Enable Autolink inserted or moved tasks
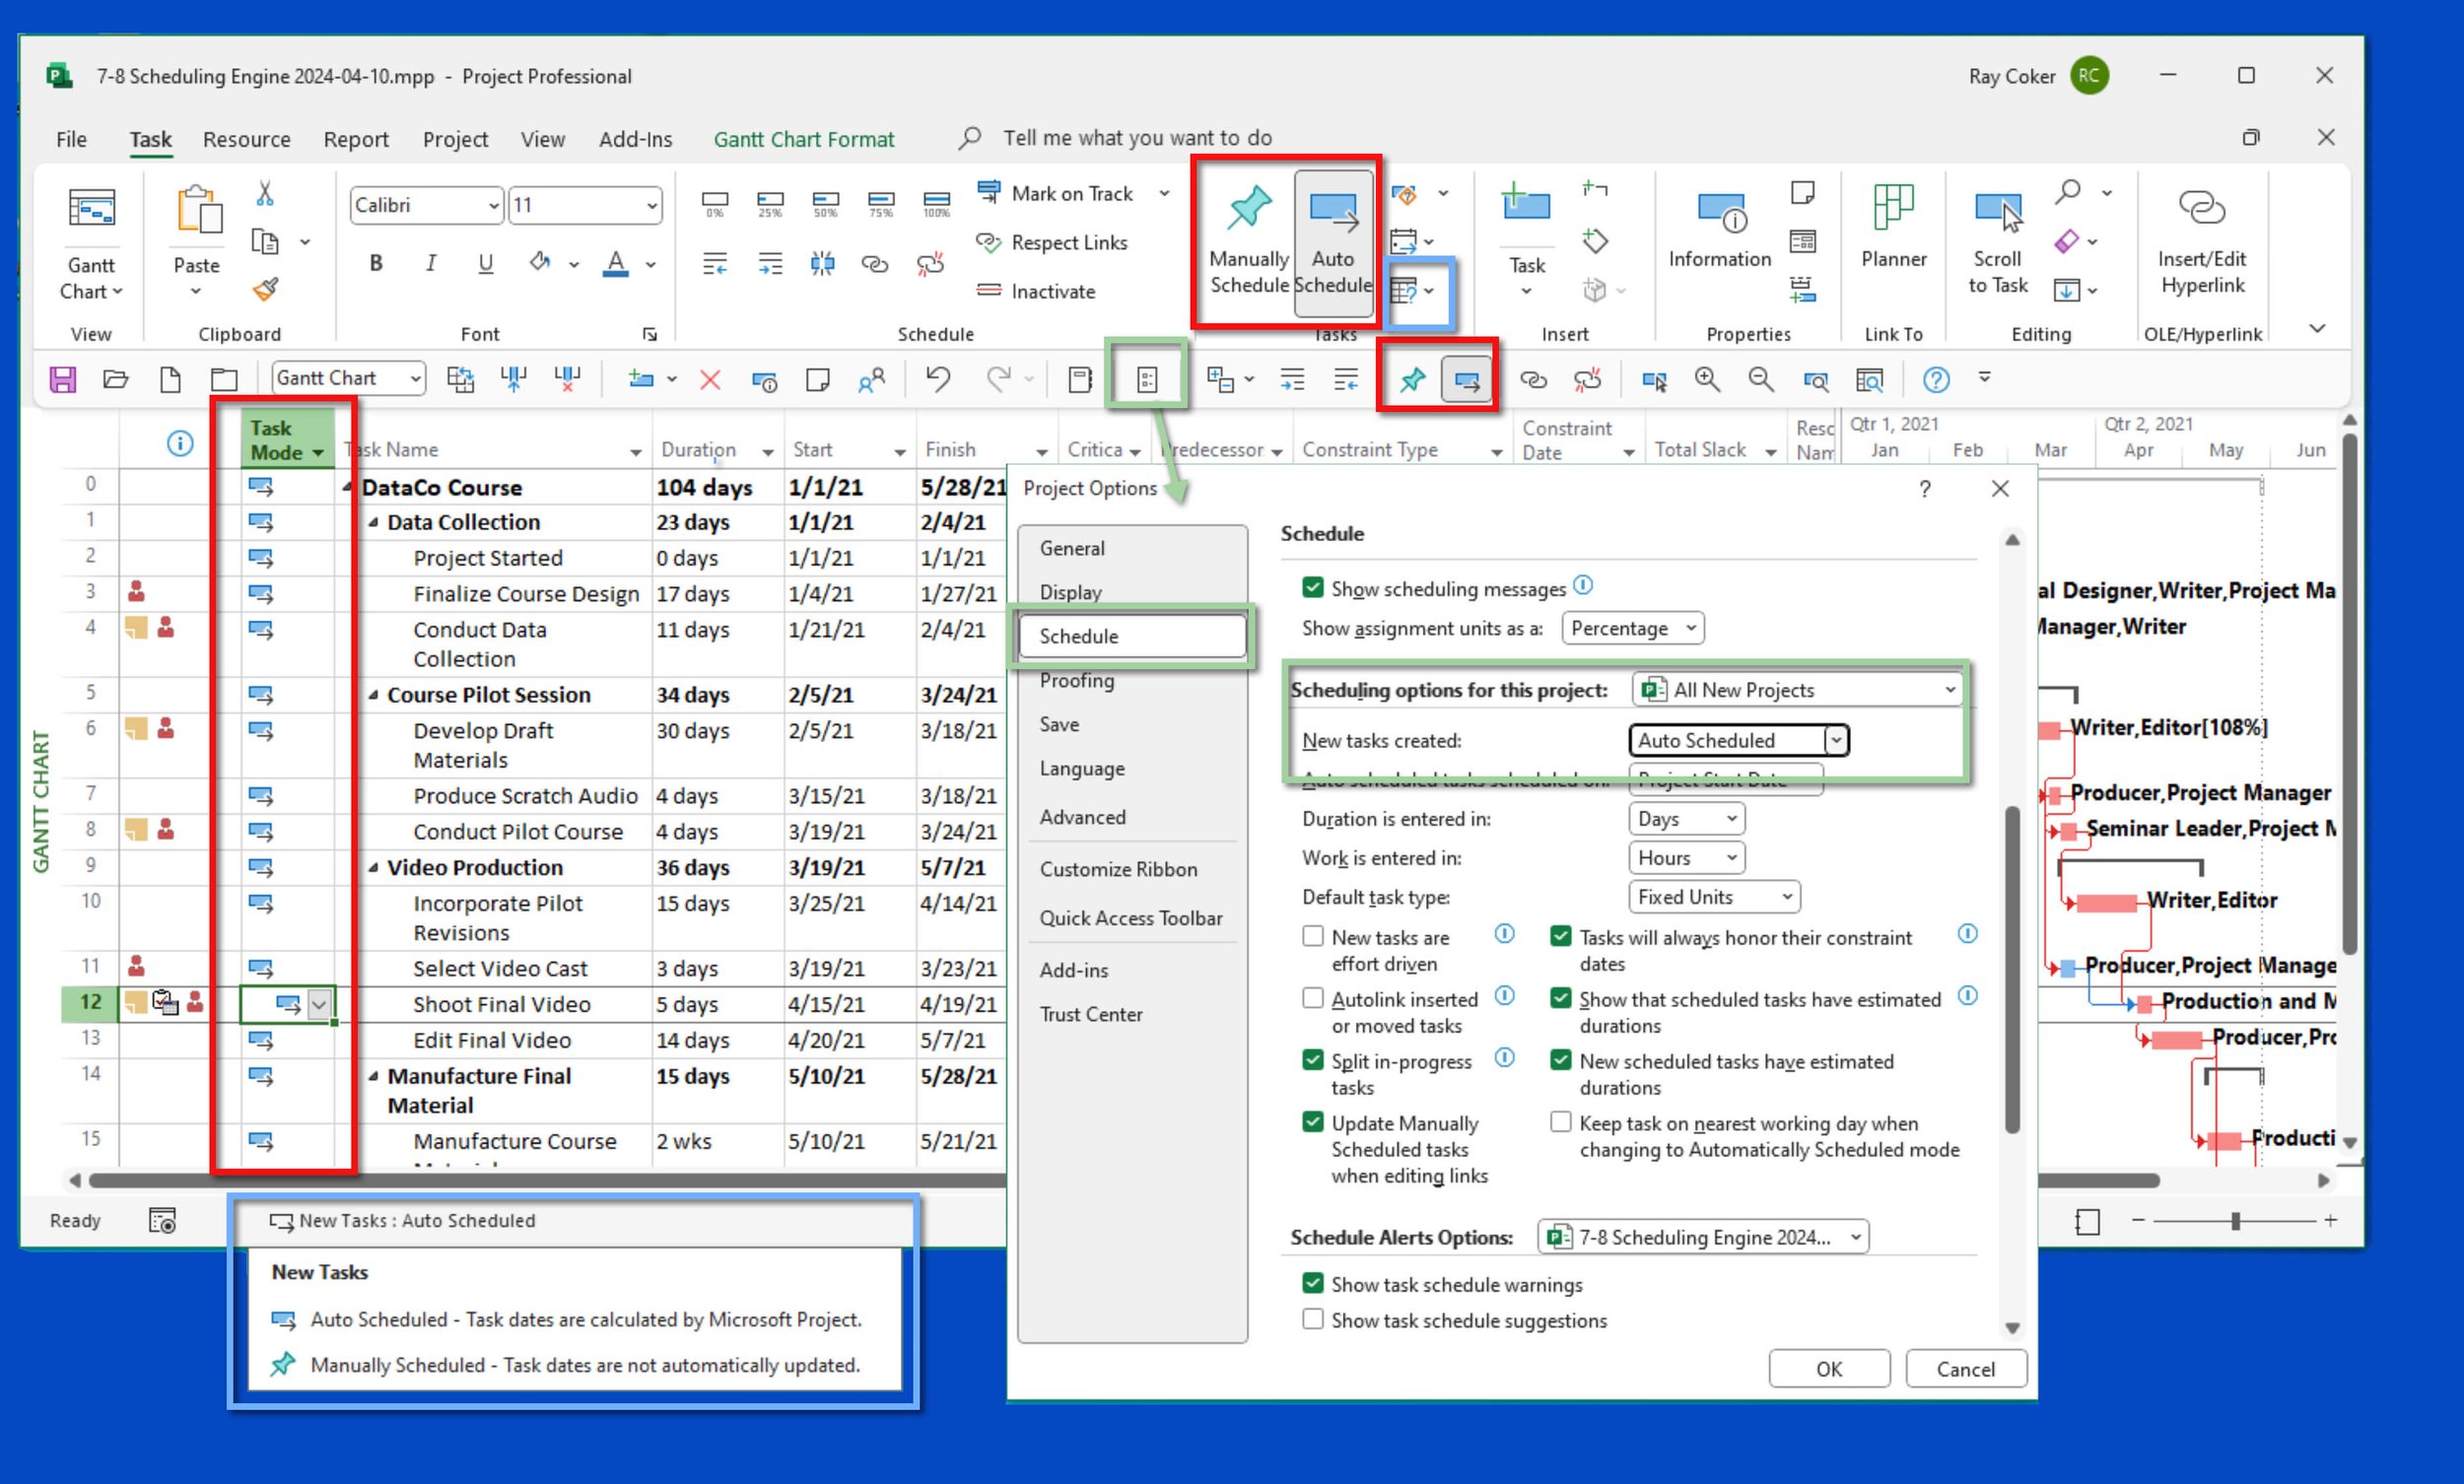Image resolution: width=2464 pixels, height=1484 pixels. pyautogui.click(x=1313, y=998)
